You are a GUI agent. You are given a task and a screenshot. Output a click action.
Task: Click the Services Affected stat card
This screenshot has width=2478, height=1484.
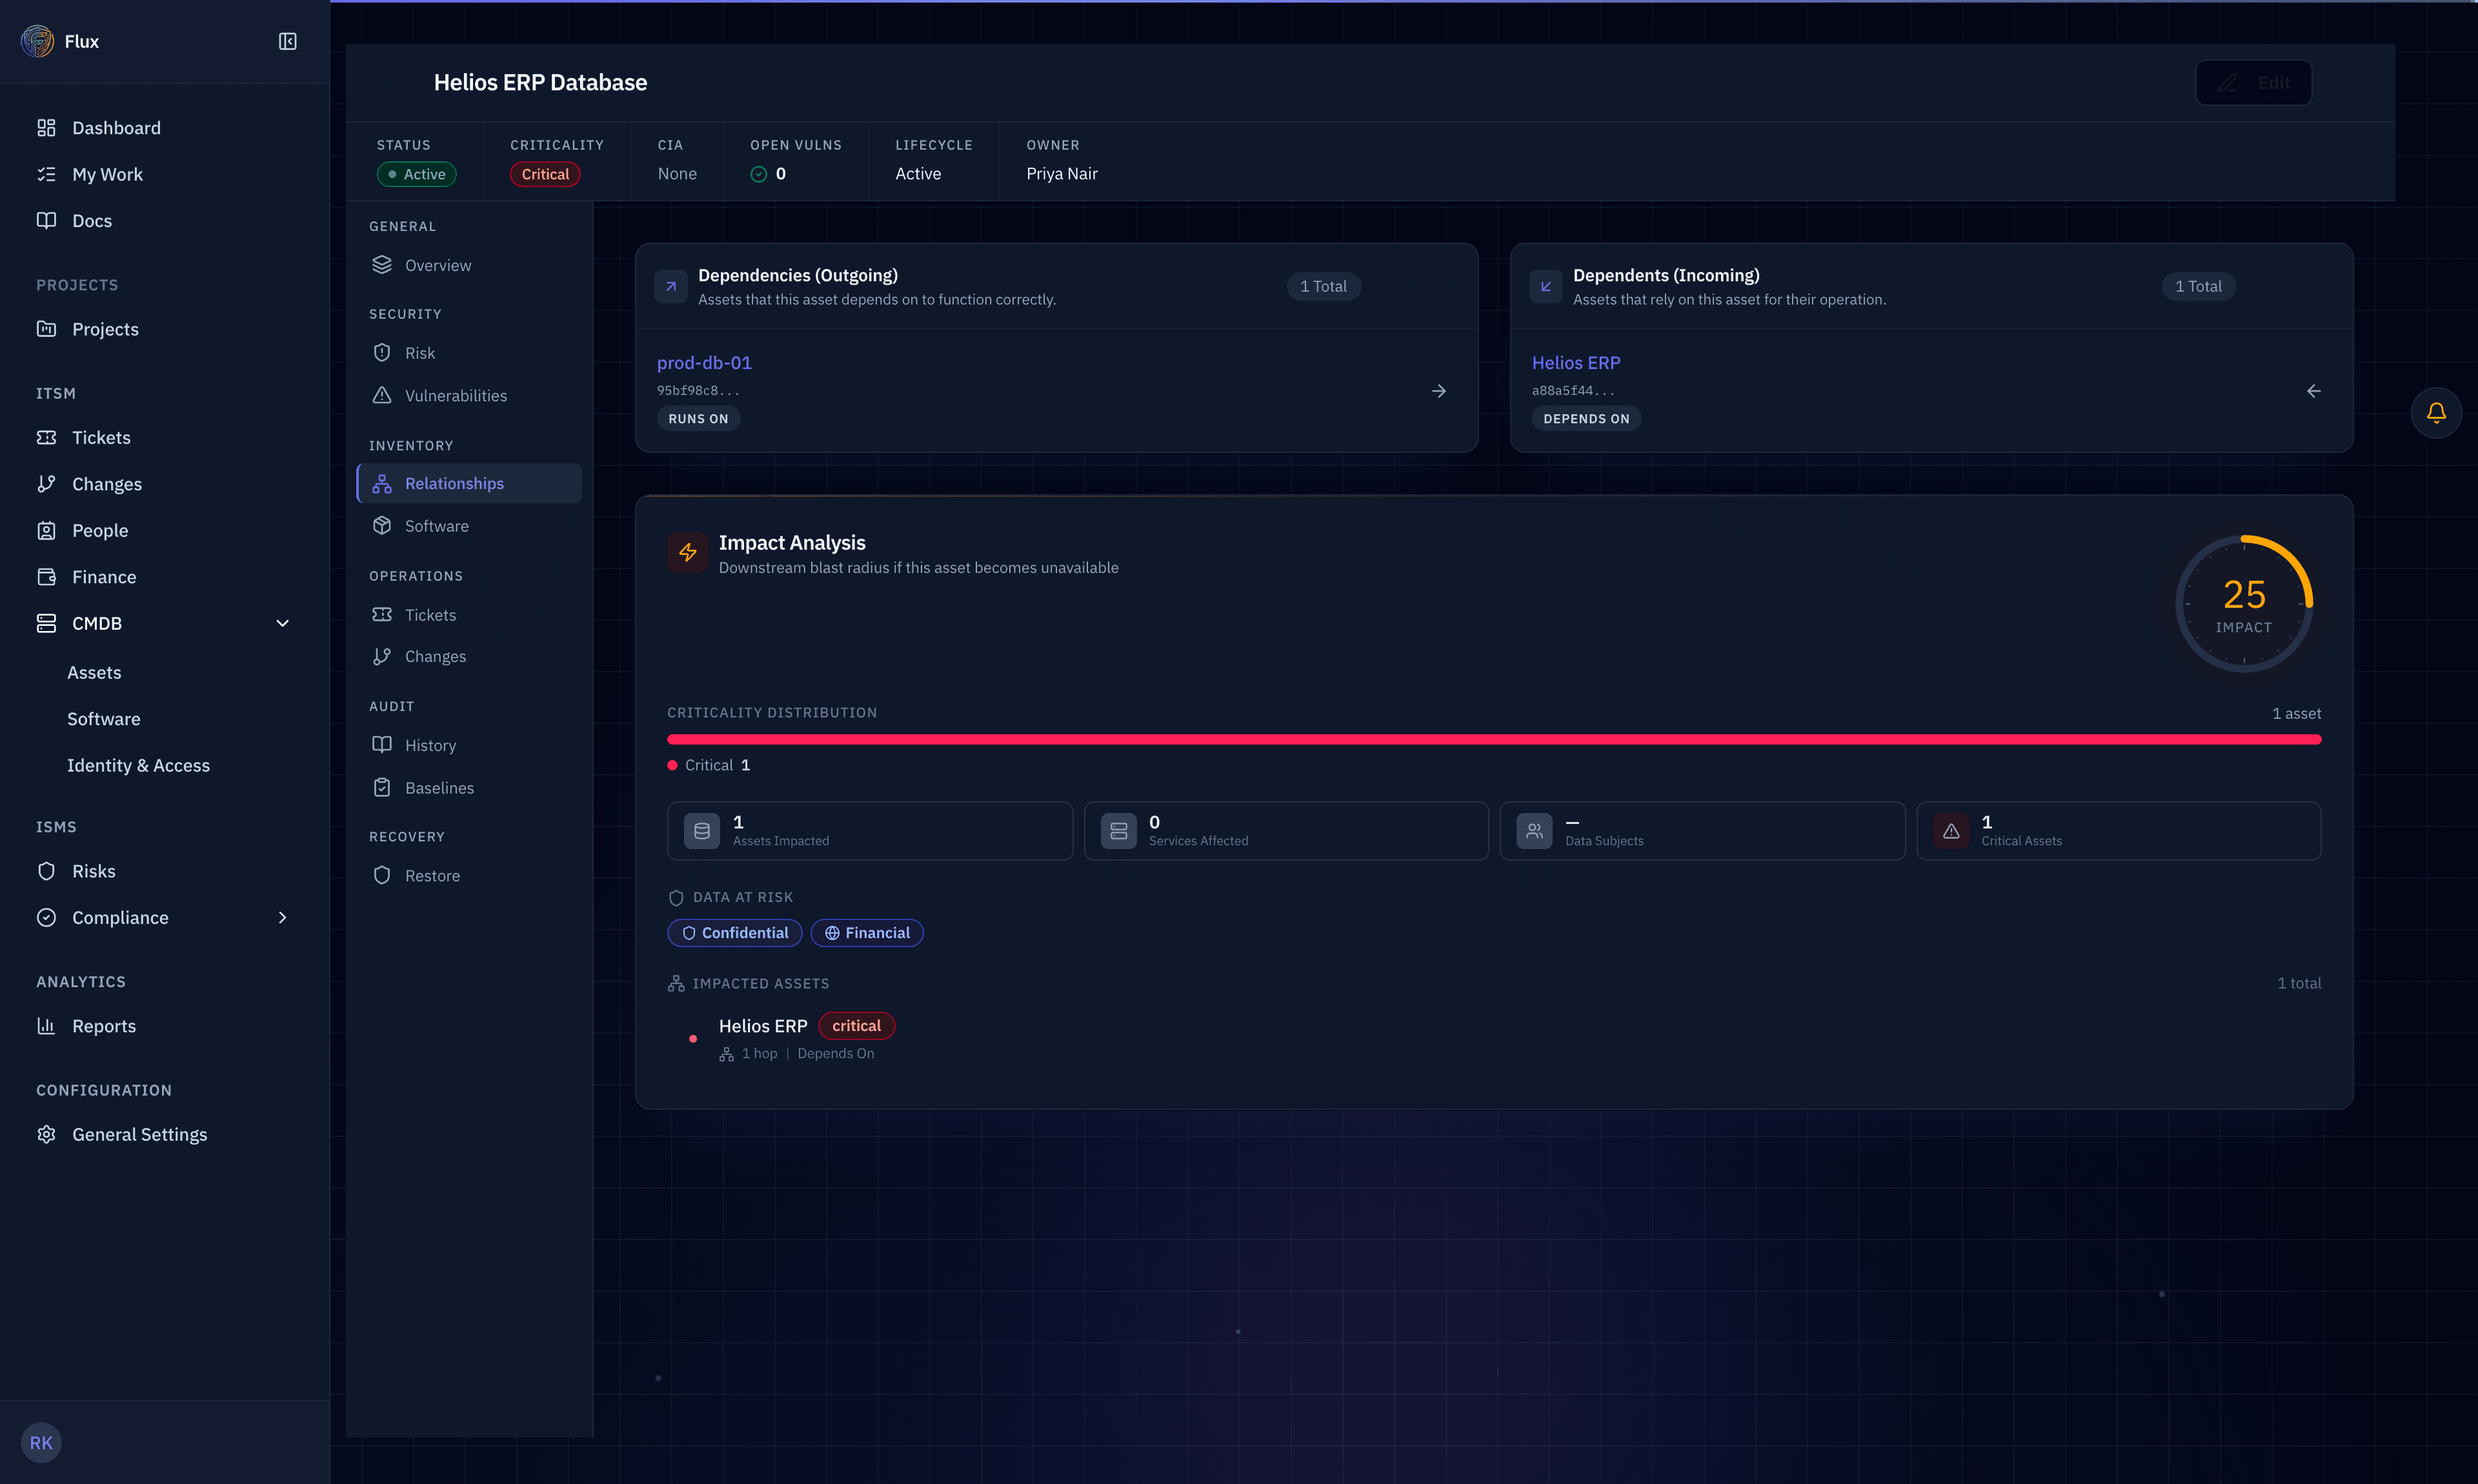pyautogui.click(x=1286, y=831)
